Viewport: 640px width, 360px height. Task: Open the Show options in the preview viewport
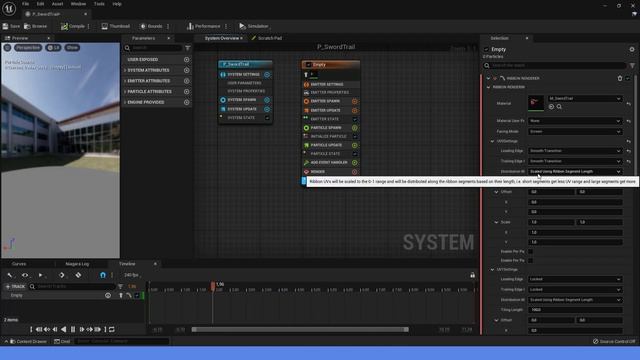pyautogui.click(x=72, y=48)
